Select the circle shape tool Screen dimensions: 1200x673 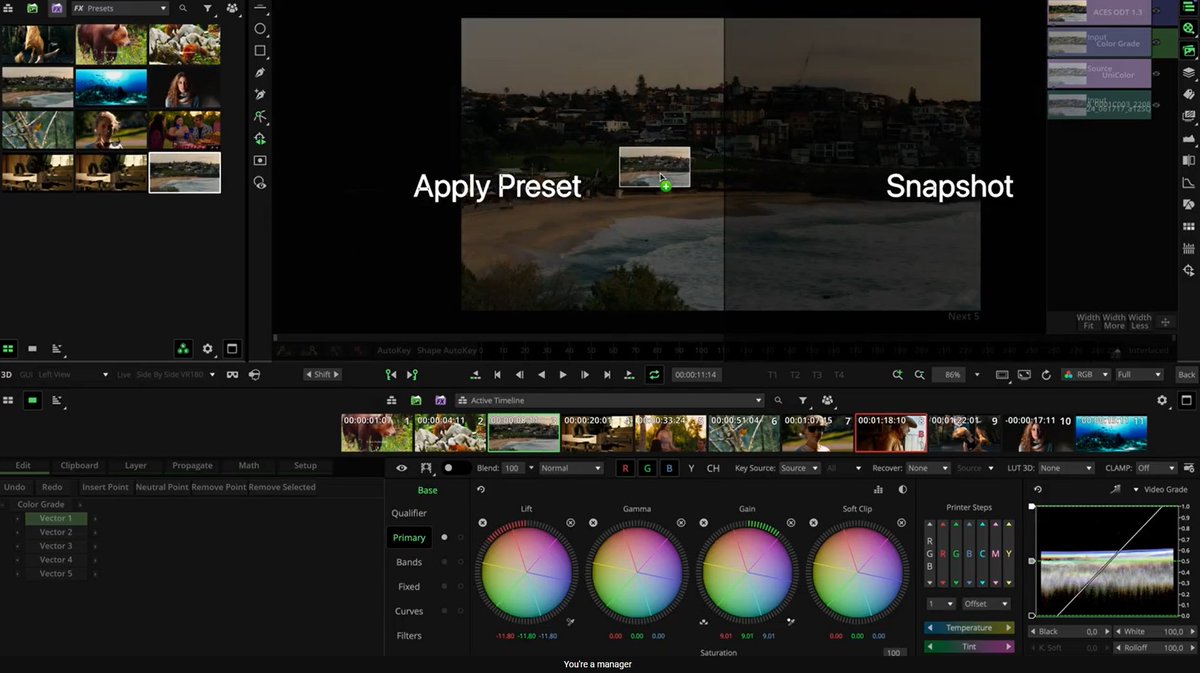[x=260, y=29]
